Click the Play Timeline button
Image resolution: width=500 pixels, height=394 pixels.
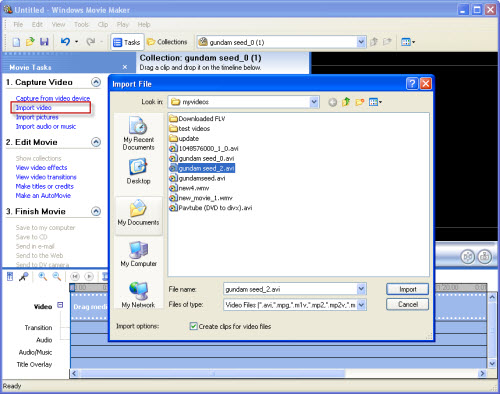coord(89,276)
